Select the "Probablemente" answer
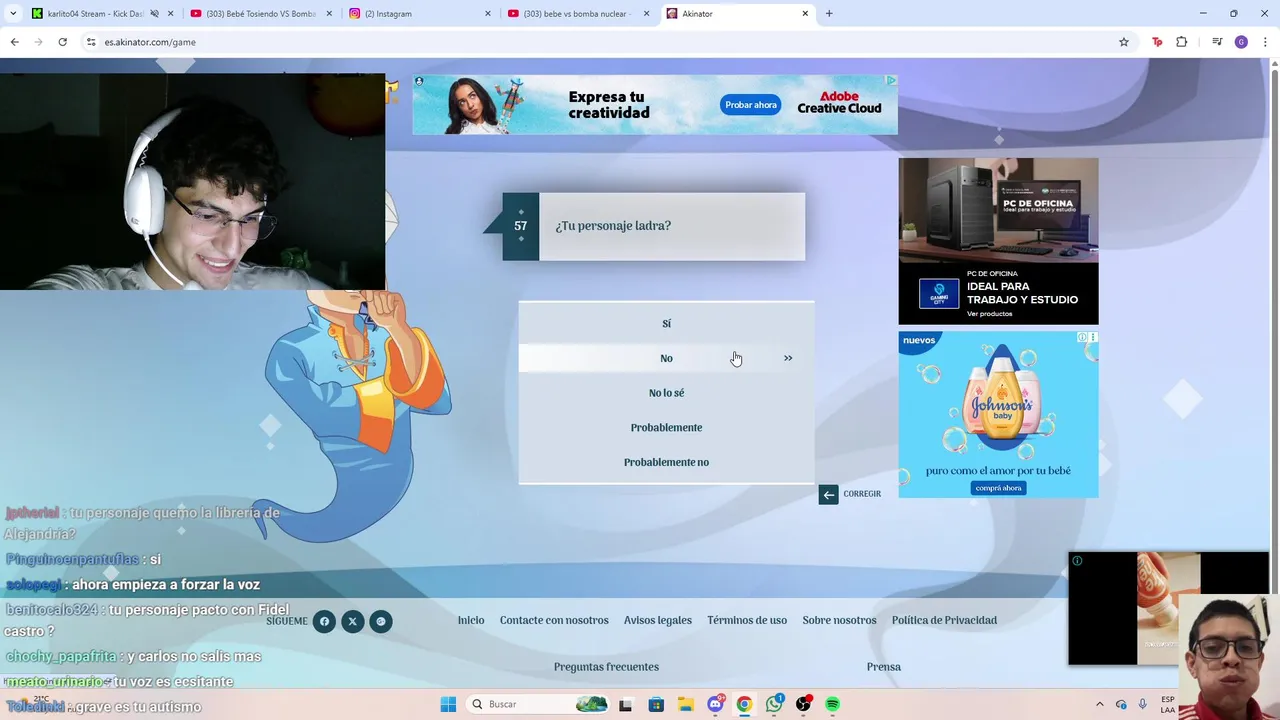1280x720 pixels. click(666, 427)
